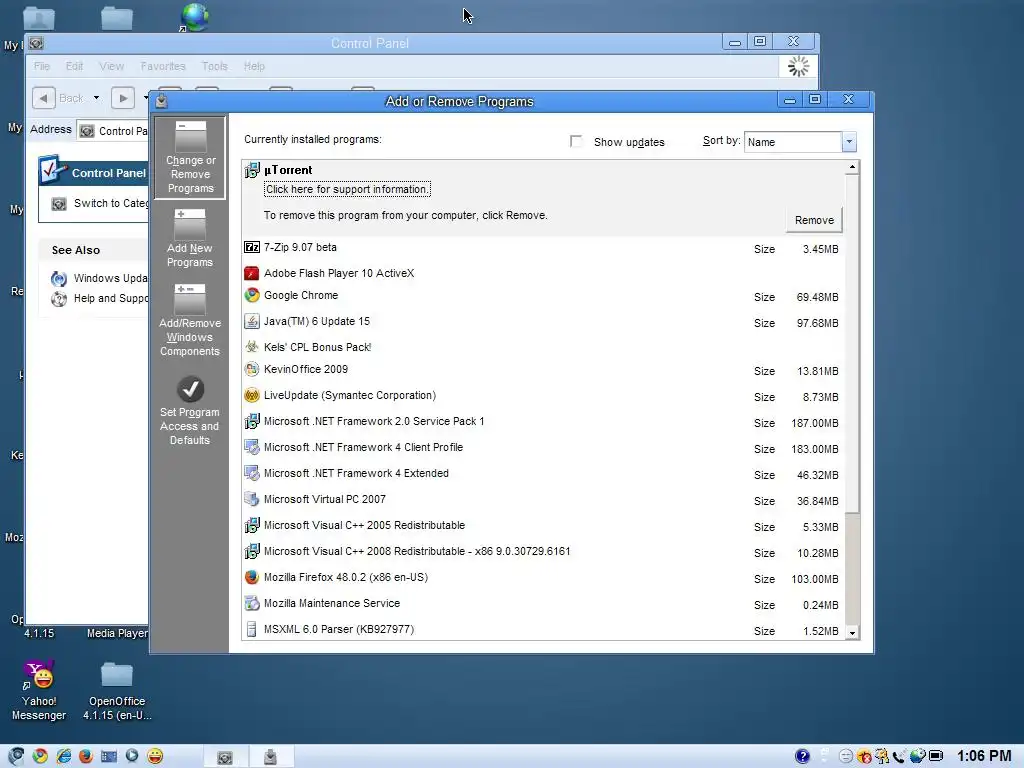This screenshot has height=768, width=1024.
Task: Click the Microsoft Virtual PC 2007 icon
Action: coord(251,499)
